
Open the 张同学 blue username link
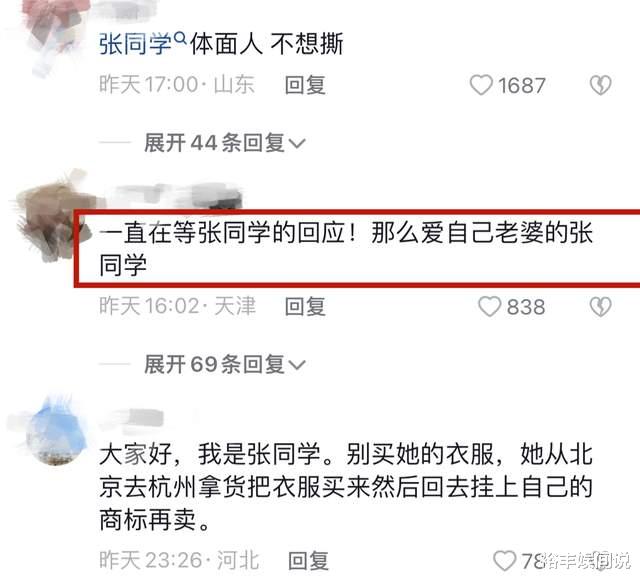(136, 44)
